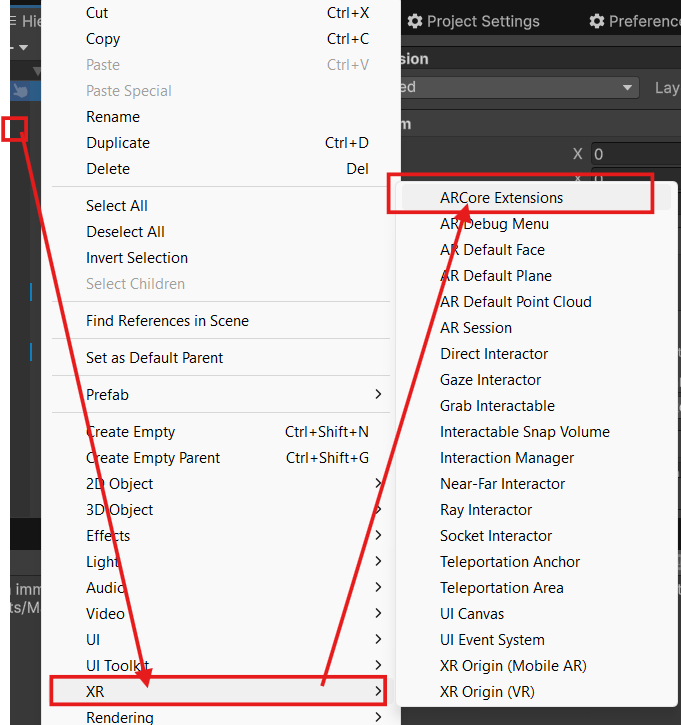Open the XR submenu
The height and width of the screenshot is (725, 681).
[218, 691]
